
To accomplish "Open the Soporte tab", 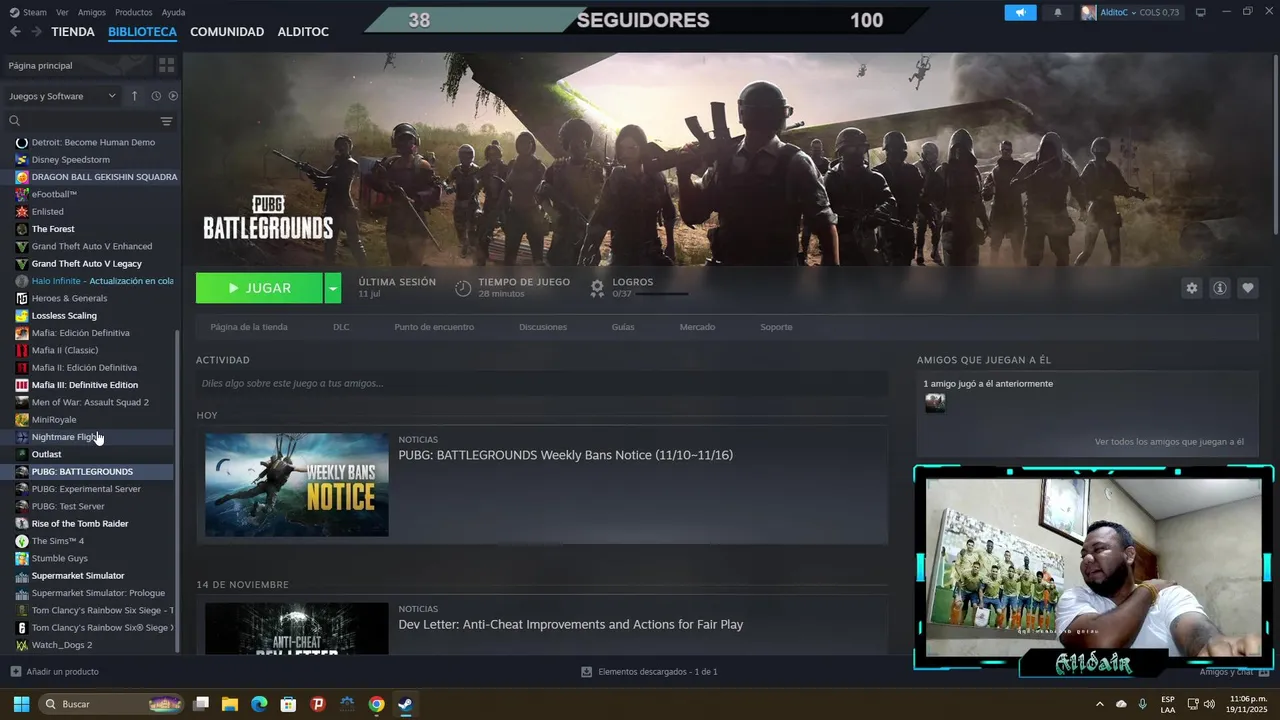I will pos(776,327).
